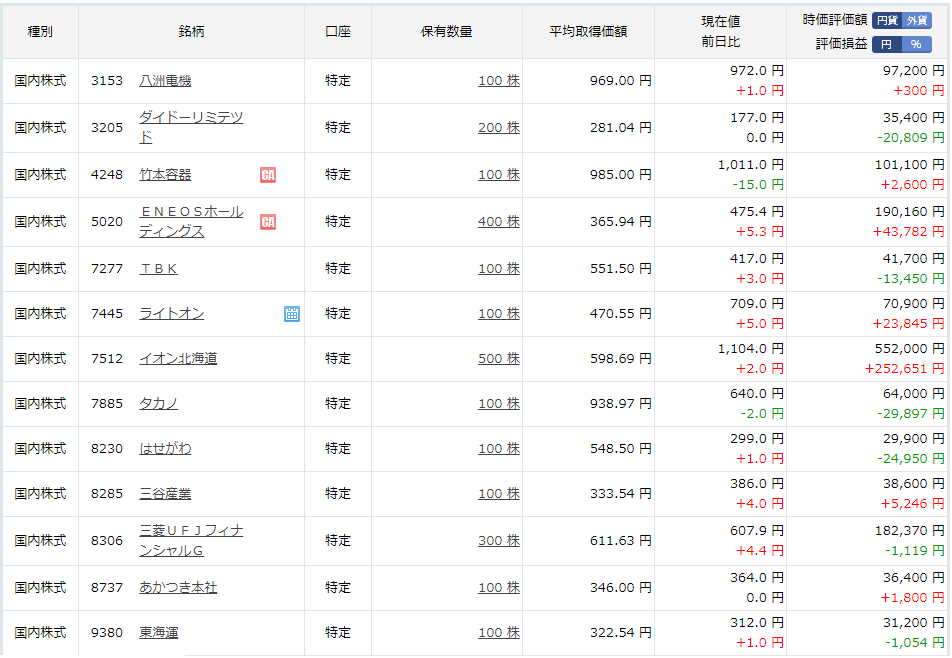This screenshot has height=658, width=952.
Task: Open the ライトオン stock link
Action: tap(172, 313)
